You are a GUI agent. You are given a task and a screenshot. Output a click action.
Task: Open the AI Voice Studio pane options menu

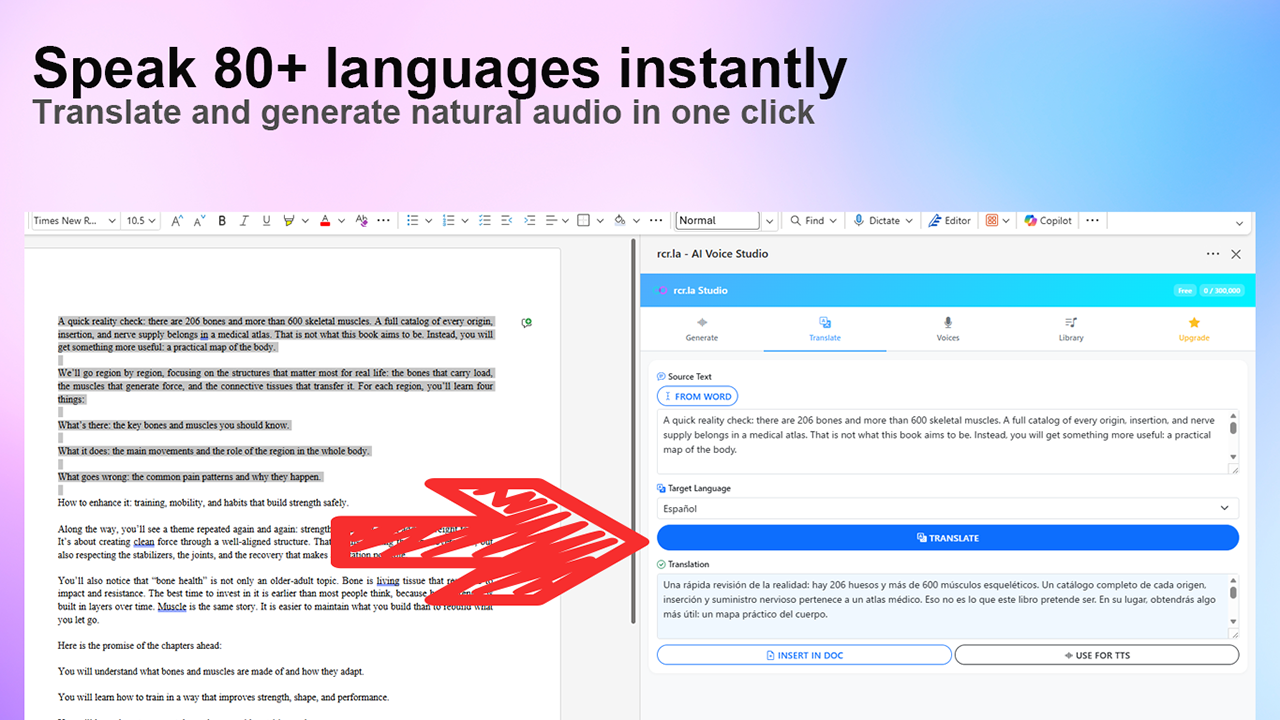coord(1213,254)
